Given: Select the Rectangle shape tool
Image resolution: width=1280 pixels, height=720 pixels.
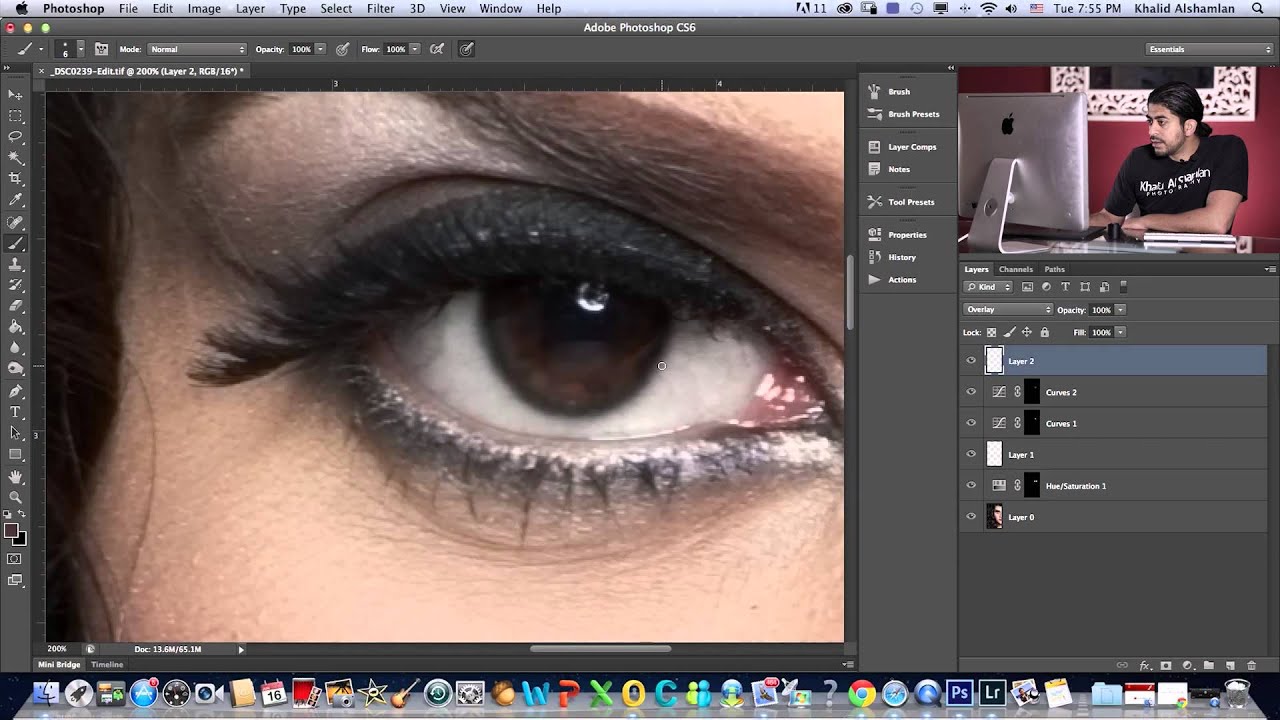Looking at the screenshot, I should (15, 454).
